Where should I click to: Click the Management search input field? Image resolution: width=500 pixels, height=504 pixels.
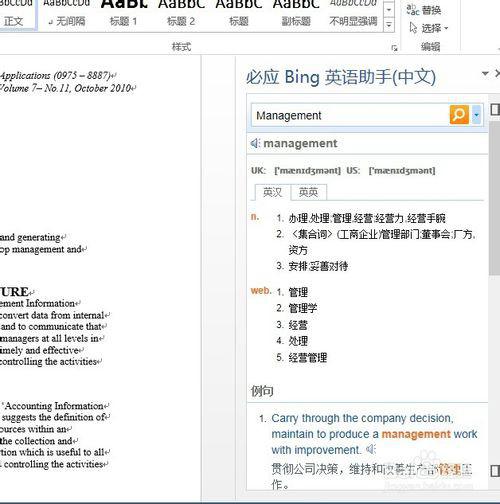click(x=350, y=115)
